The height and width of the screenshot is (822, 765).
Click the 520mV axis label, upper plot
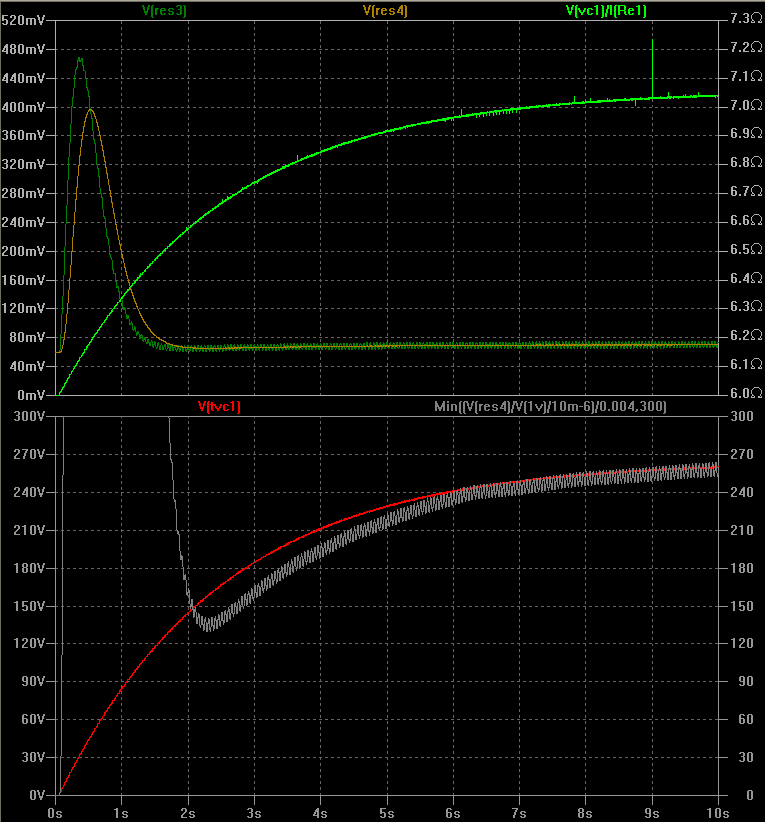click(x=23, y=20)
